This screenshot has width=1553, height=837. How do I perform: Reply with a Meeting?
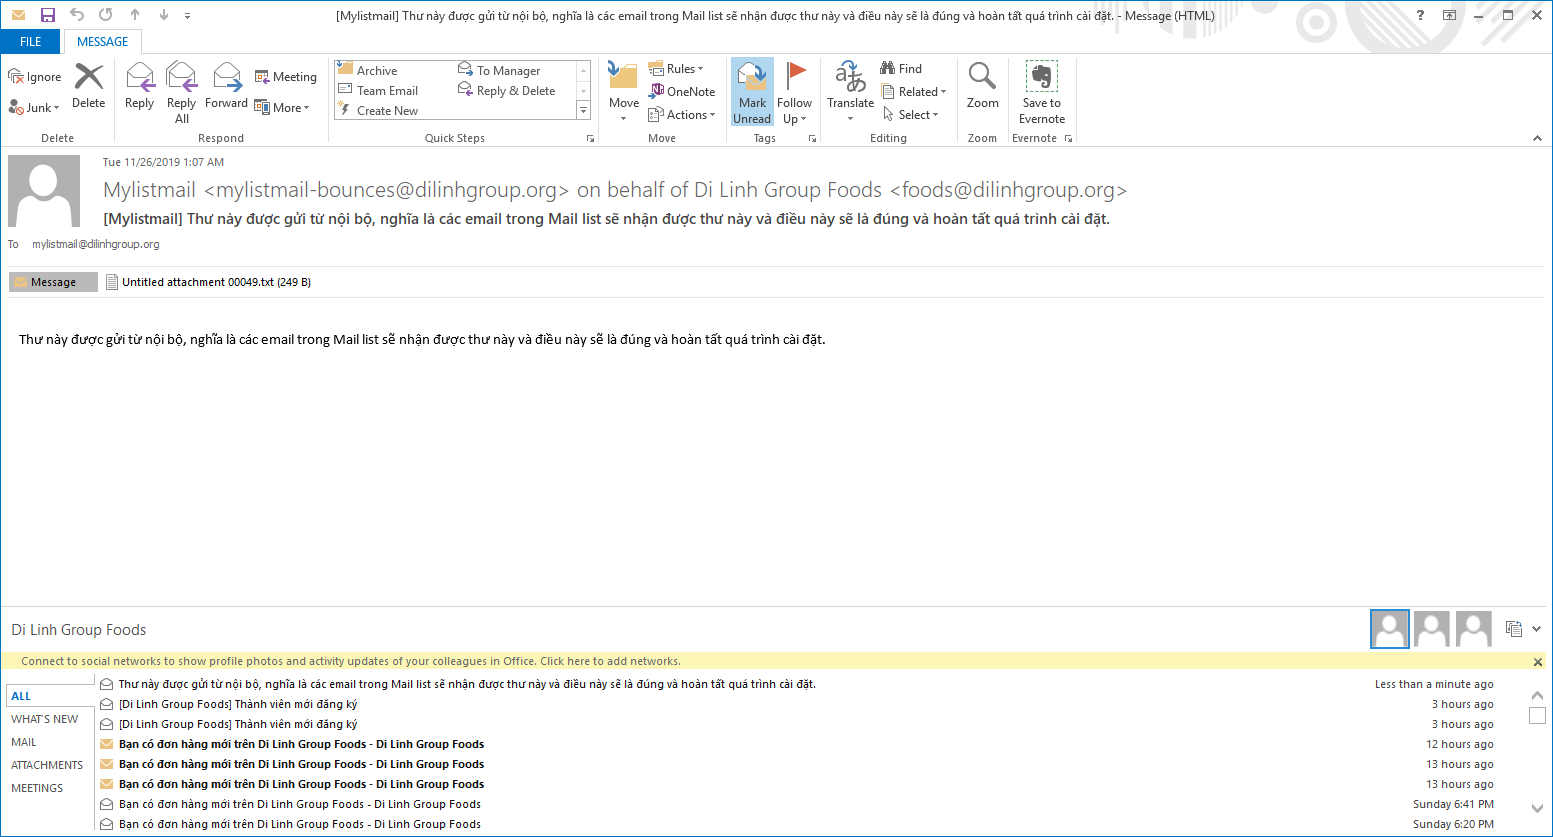pyautogui.click(x=285, y=77)
